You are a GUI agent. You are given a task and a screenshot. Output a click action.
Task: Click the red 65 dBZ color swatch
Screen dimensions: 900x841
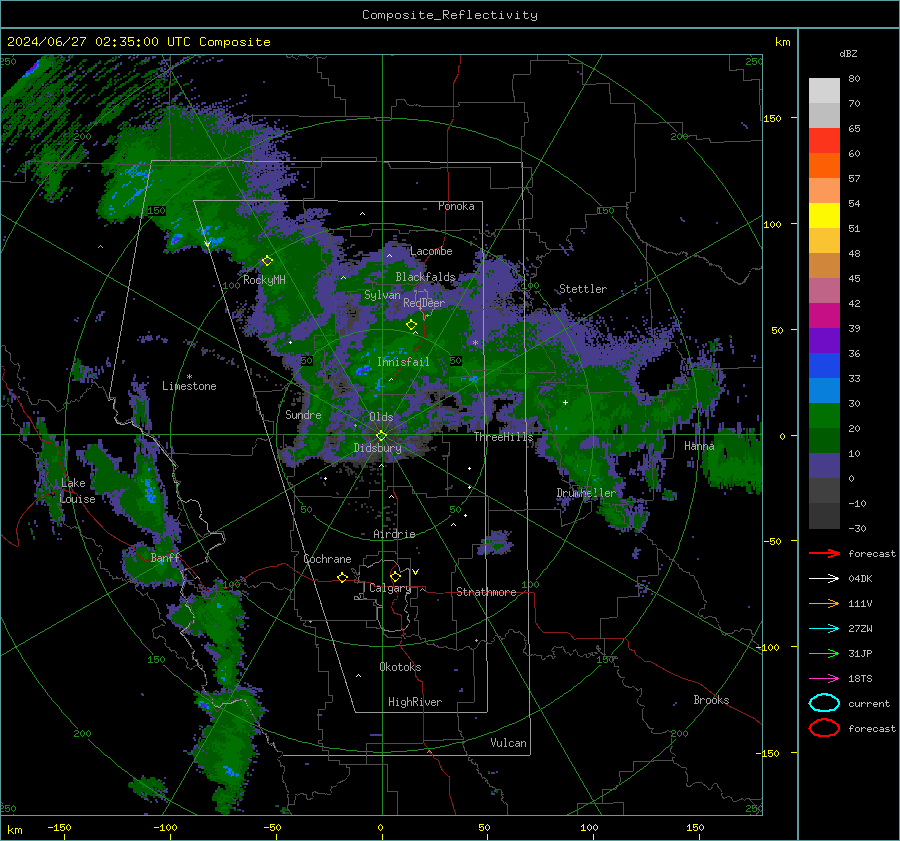[x=824, y=140]
